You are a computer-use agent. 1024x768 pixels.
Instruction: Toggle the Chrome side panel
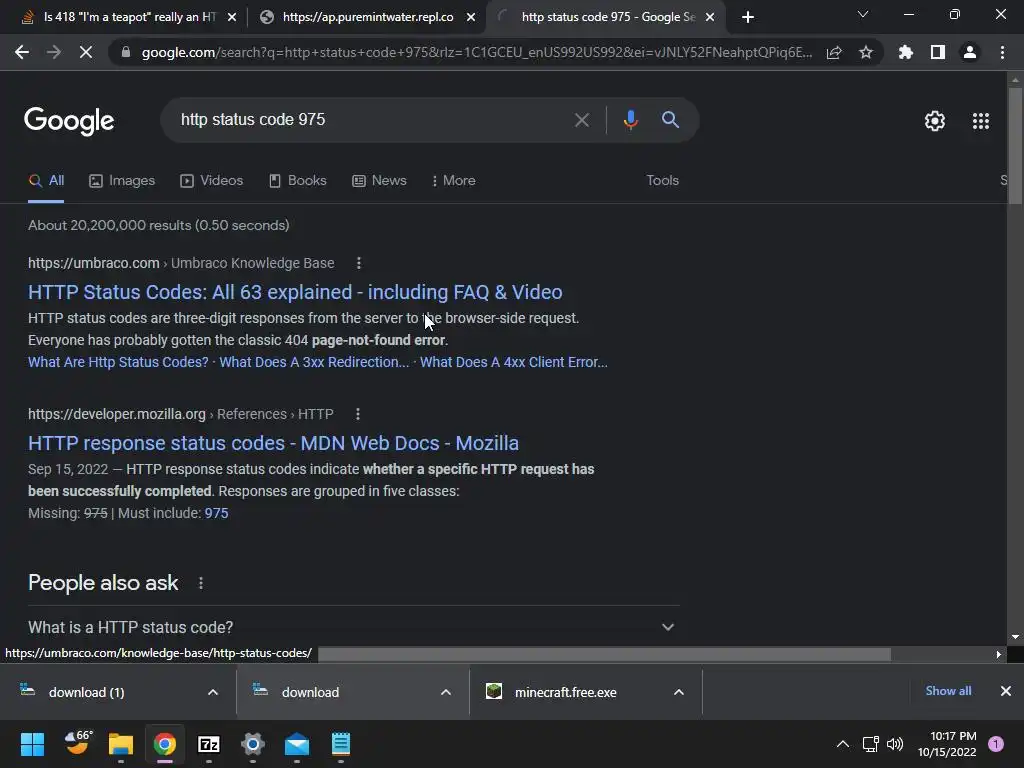click(x=938, y=52)
